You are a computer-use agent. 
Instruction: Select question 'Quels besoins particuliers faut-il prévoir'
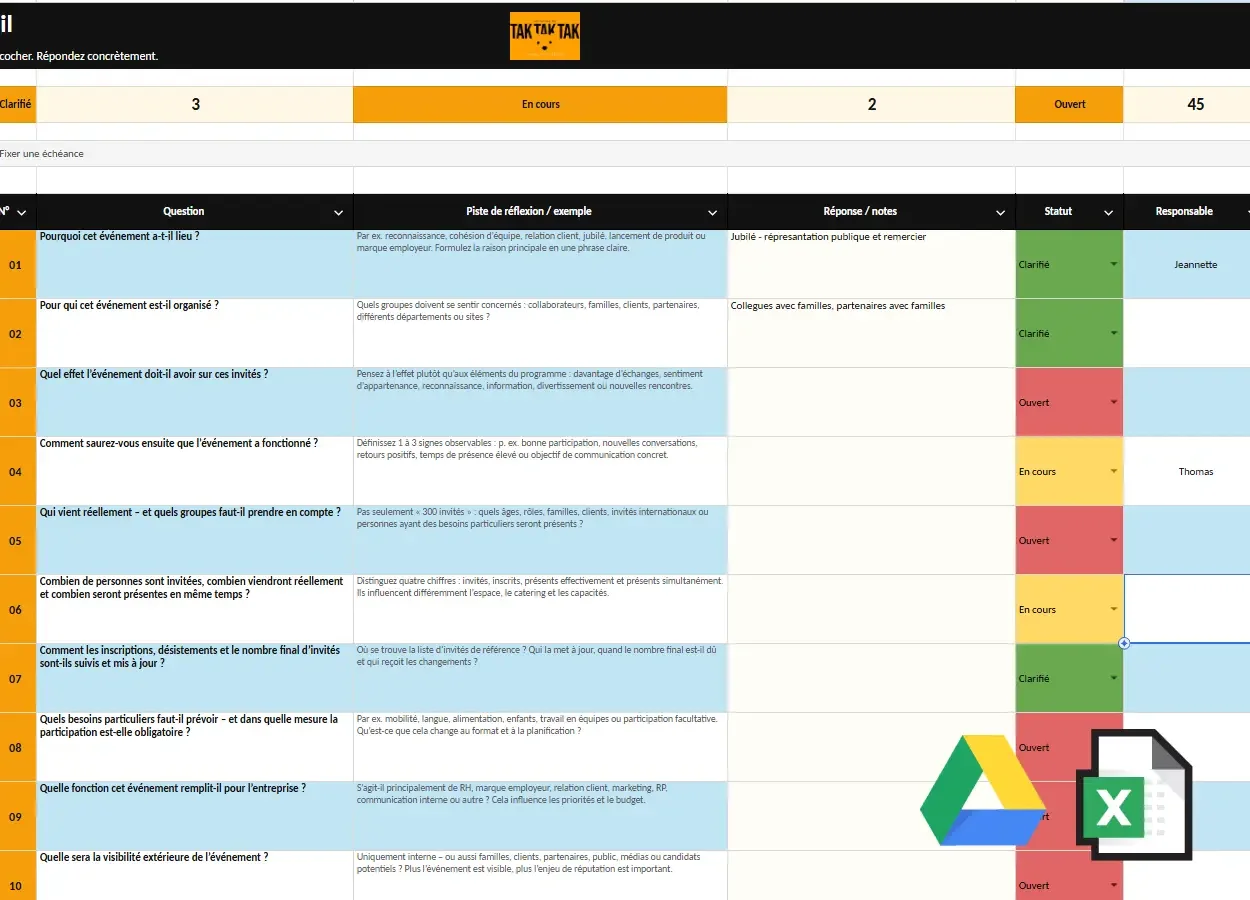[188, 725]
